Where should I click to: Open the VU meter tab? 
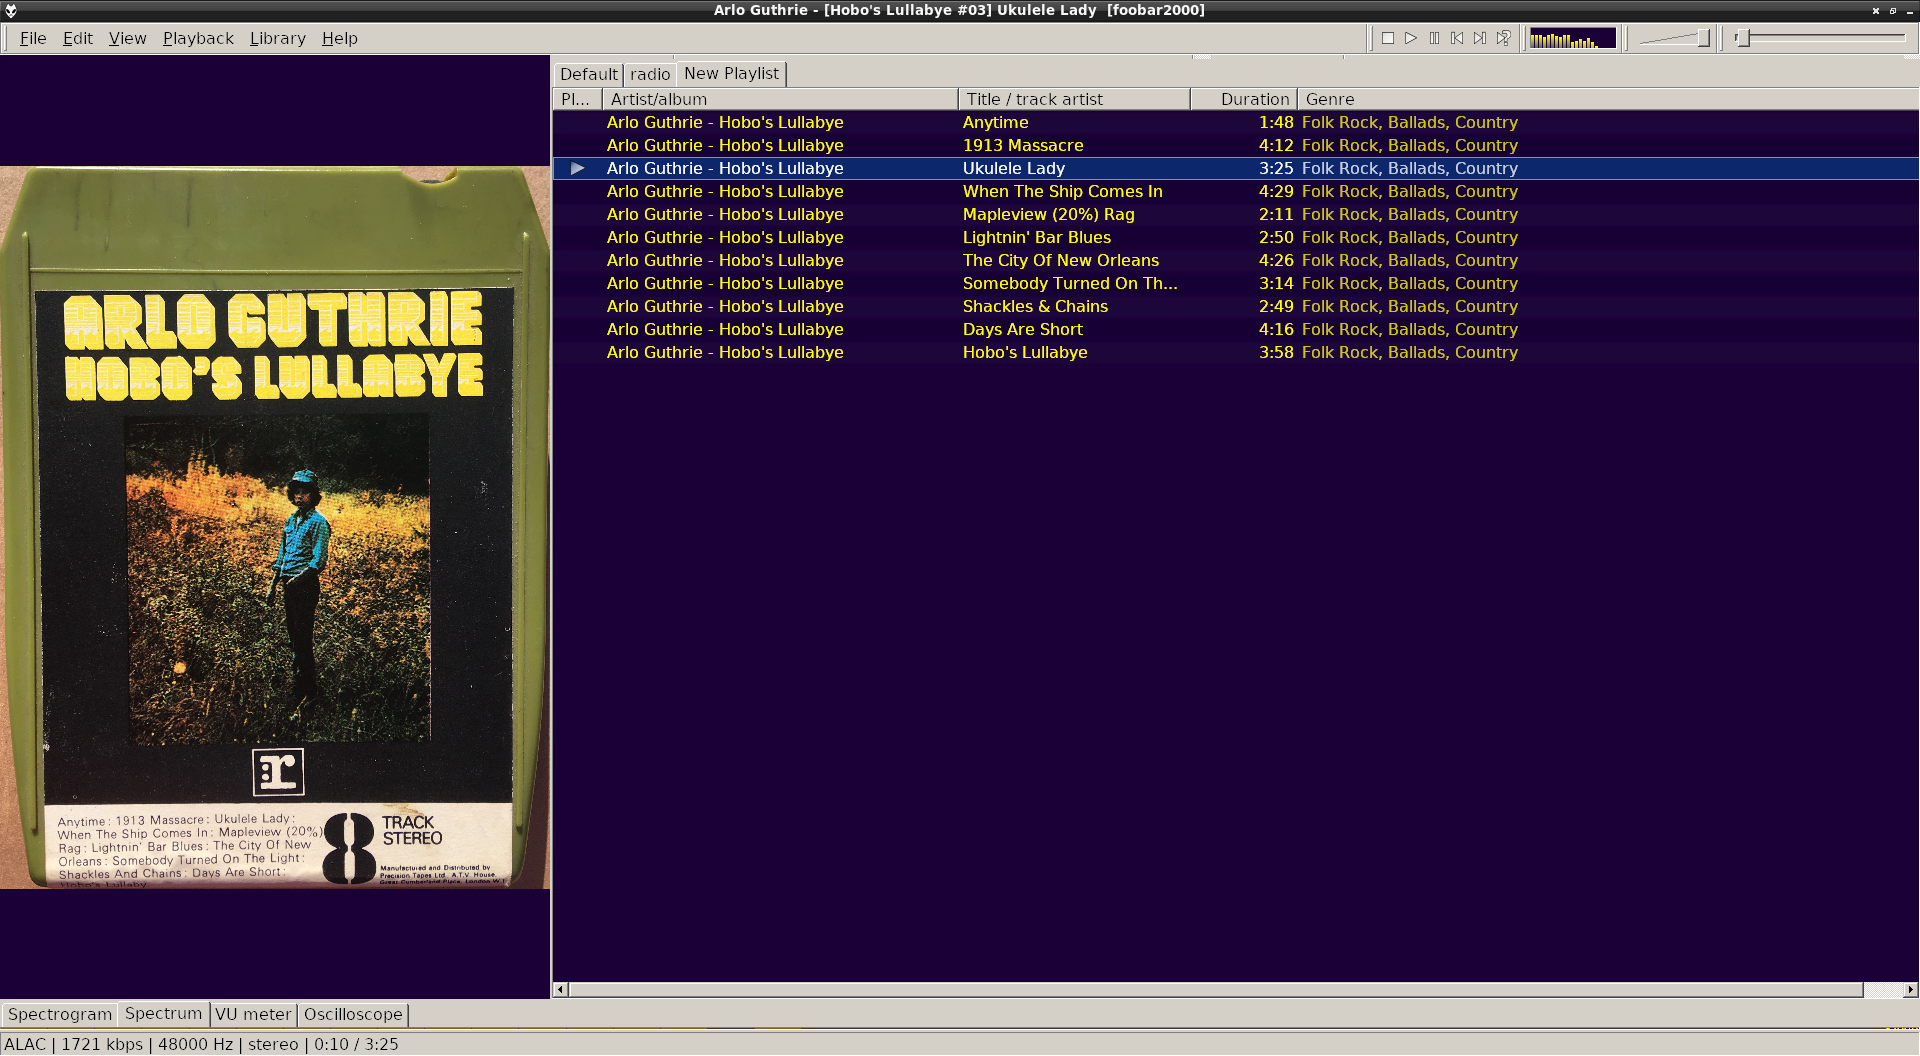point(253,1015)
